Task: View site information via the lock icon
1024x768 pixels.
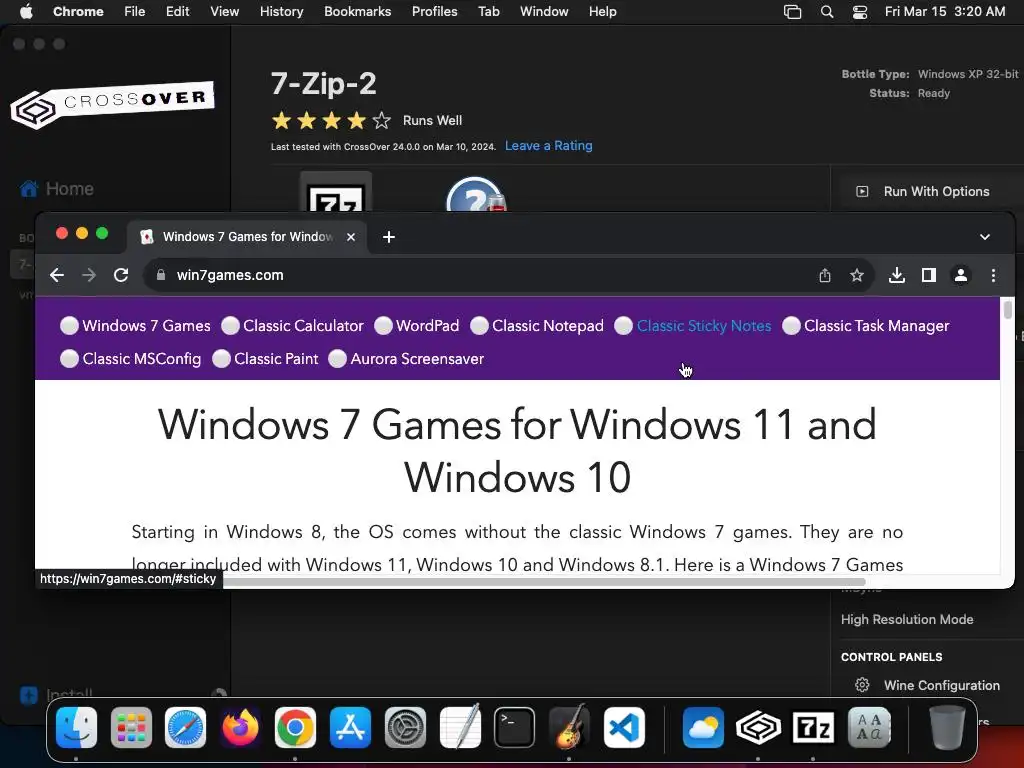Action: point(161,275)
